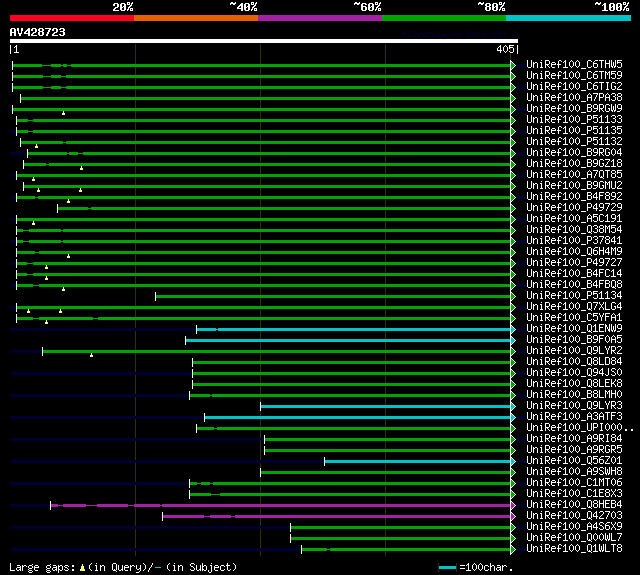Click the Large gaps legend text
Image resolution: width=640 pixels, height=575 pixels.
(x=123, y=567)
